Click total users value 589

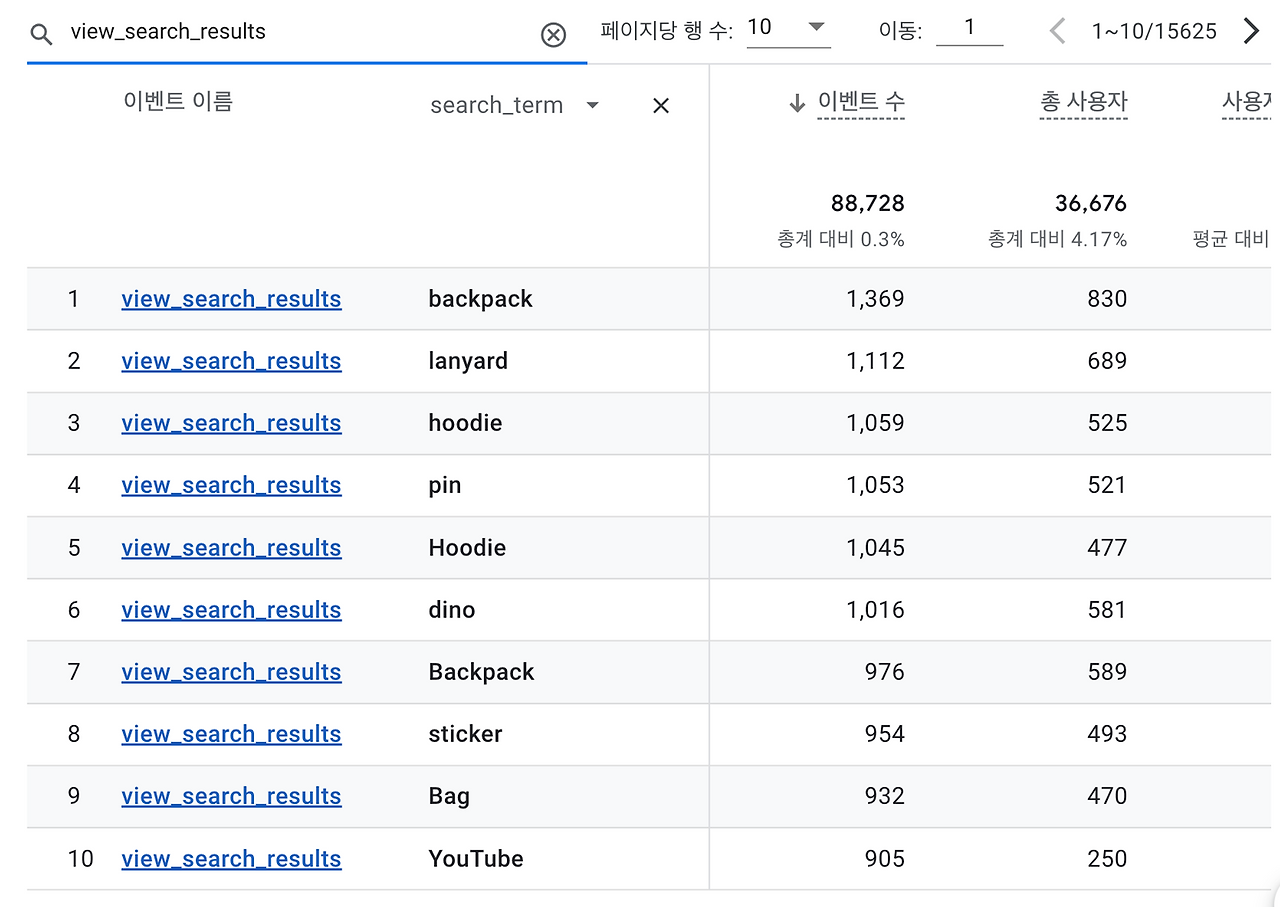point(1107,672)
